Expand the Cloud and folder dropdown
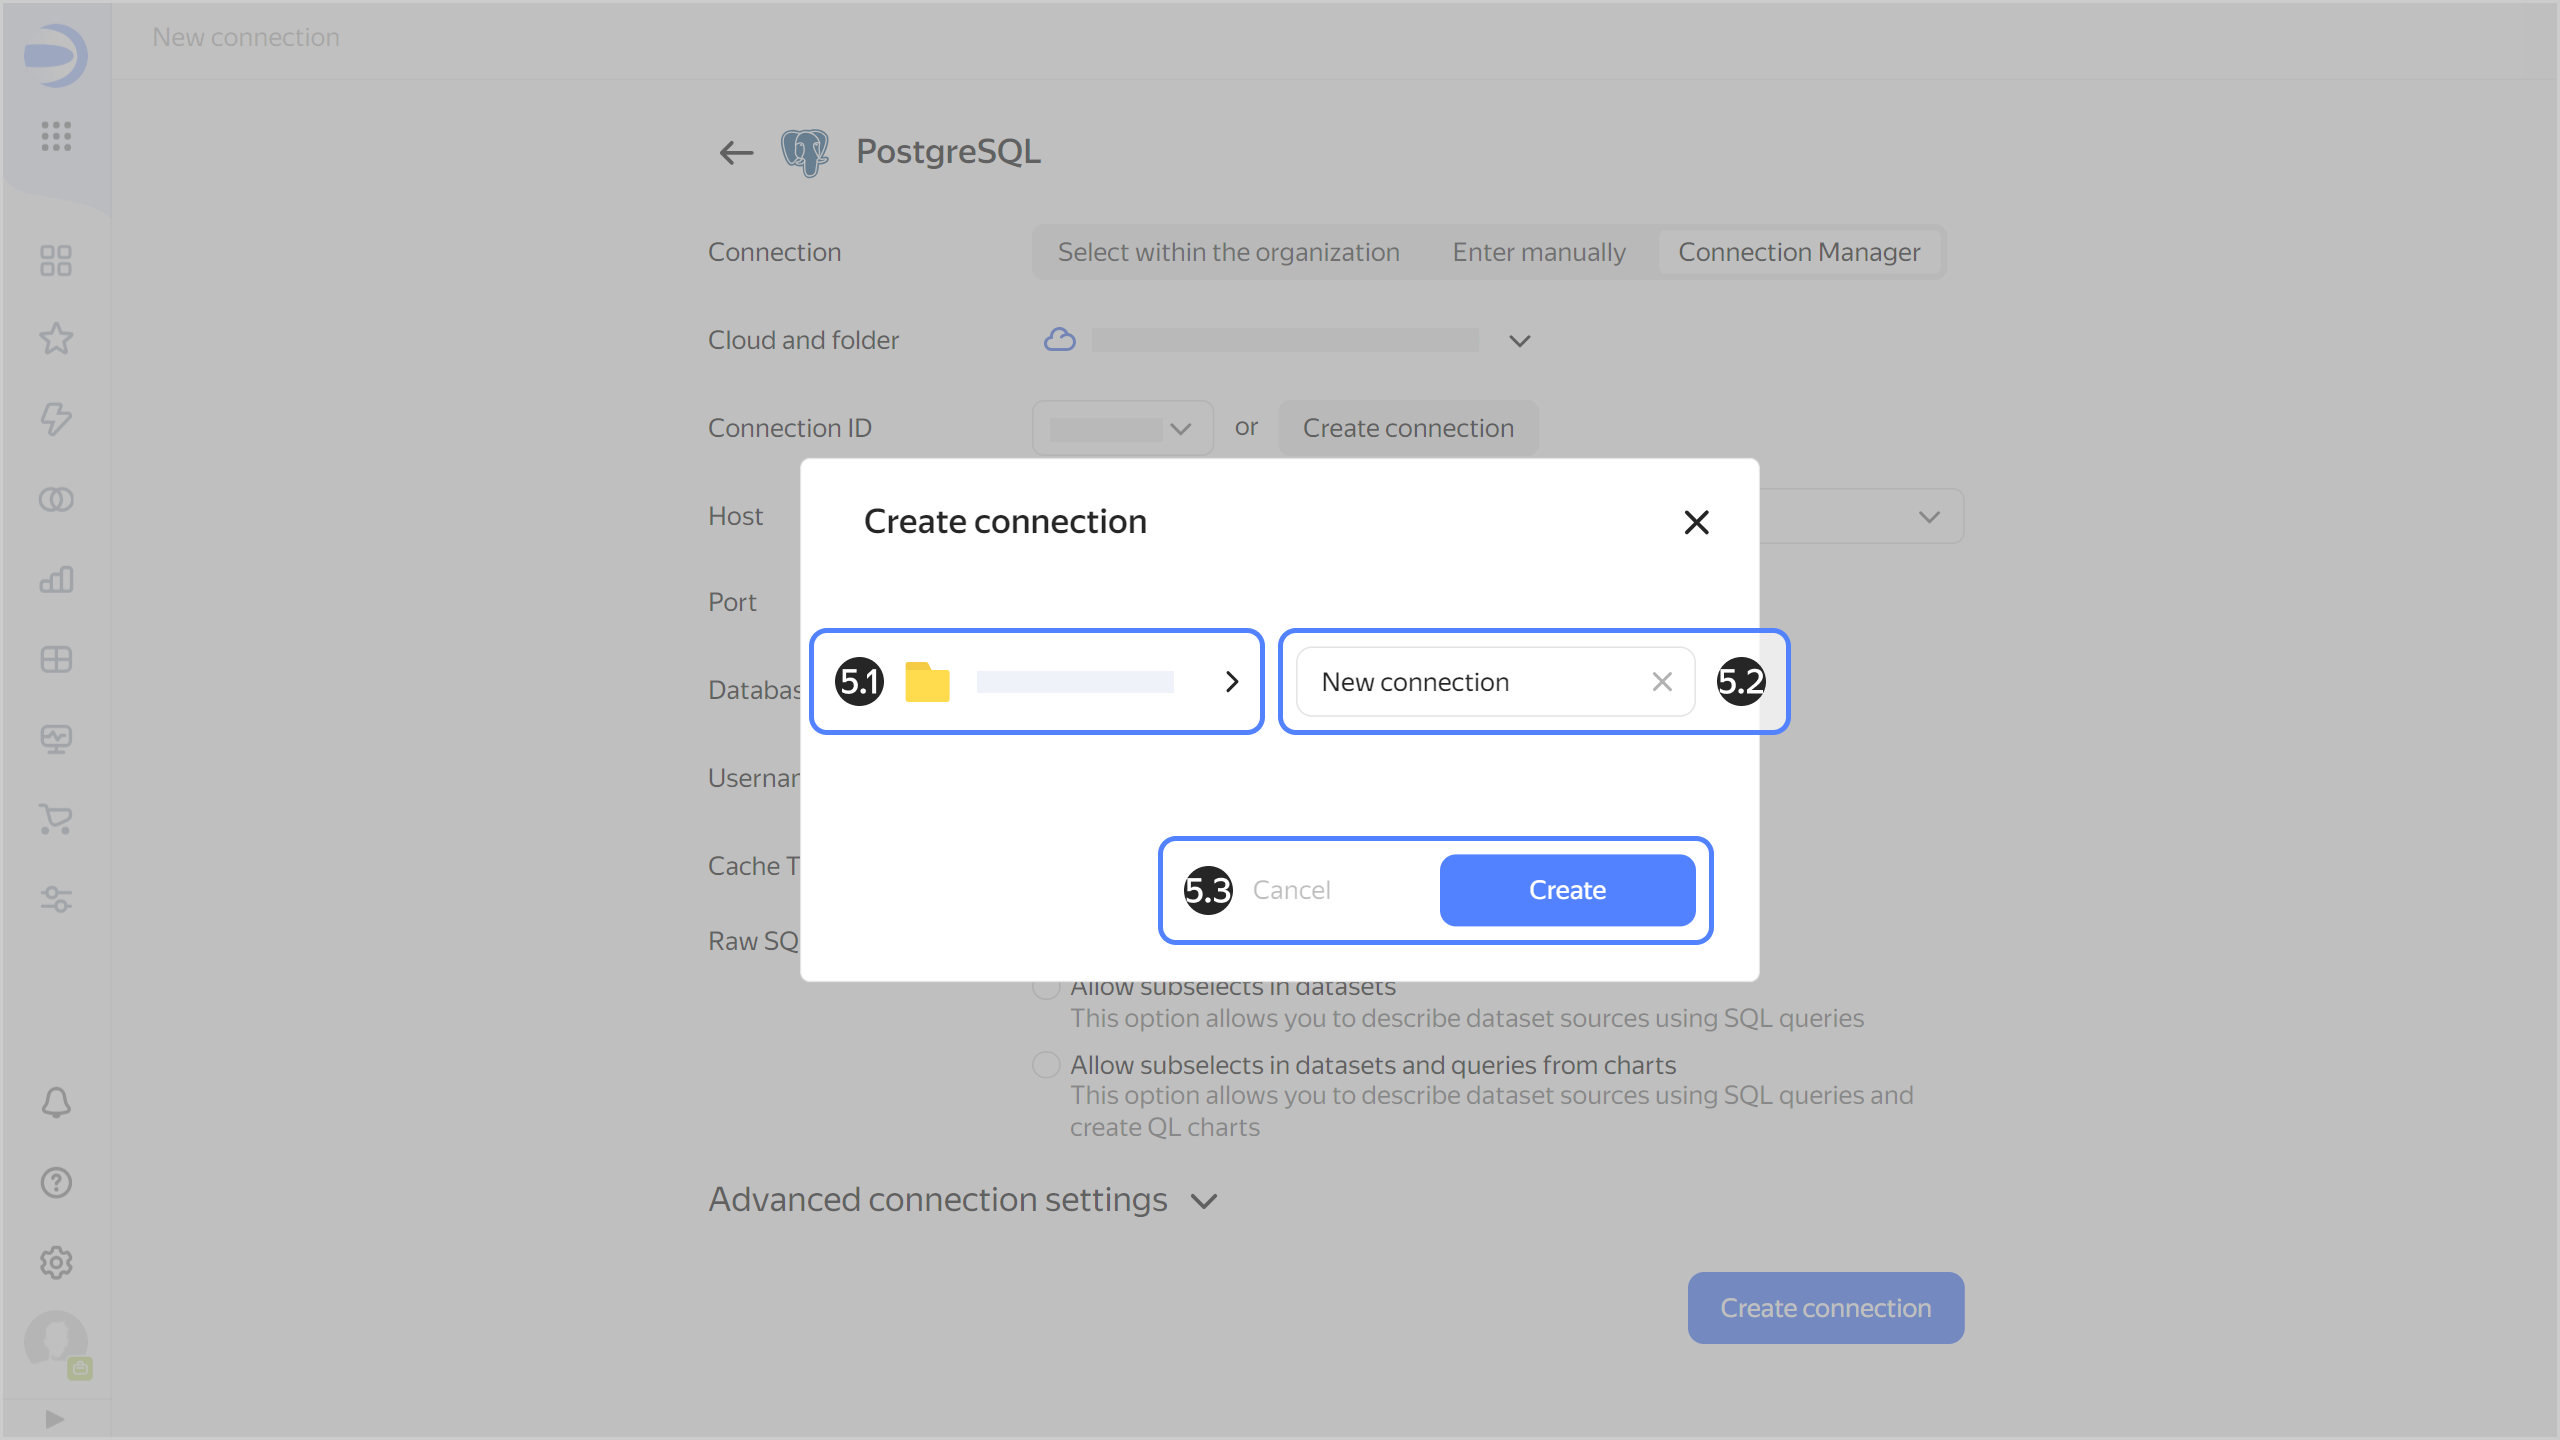Image resolution: width=2560 pixels, height=1440 pixels. pyautogui.click(x=1519, y=341)
